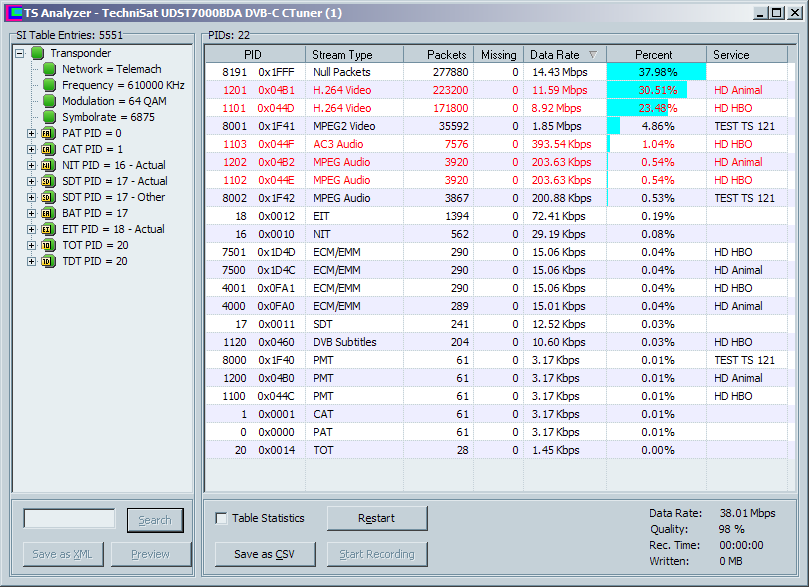The height and width of the screenshot is (587, 809).
Task: Click the PAT PID = 0 table icon
Action: [x=48, y=133]
